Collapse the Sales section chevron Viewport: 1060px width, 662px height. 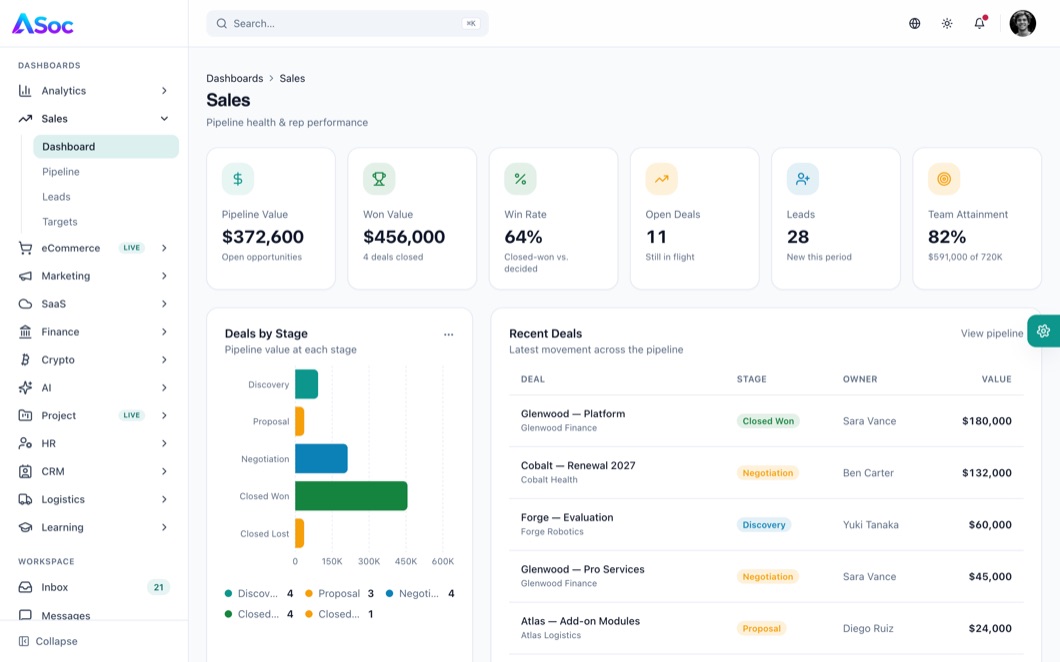click(x=164, y=118)
